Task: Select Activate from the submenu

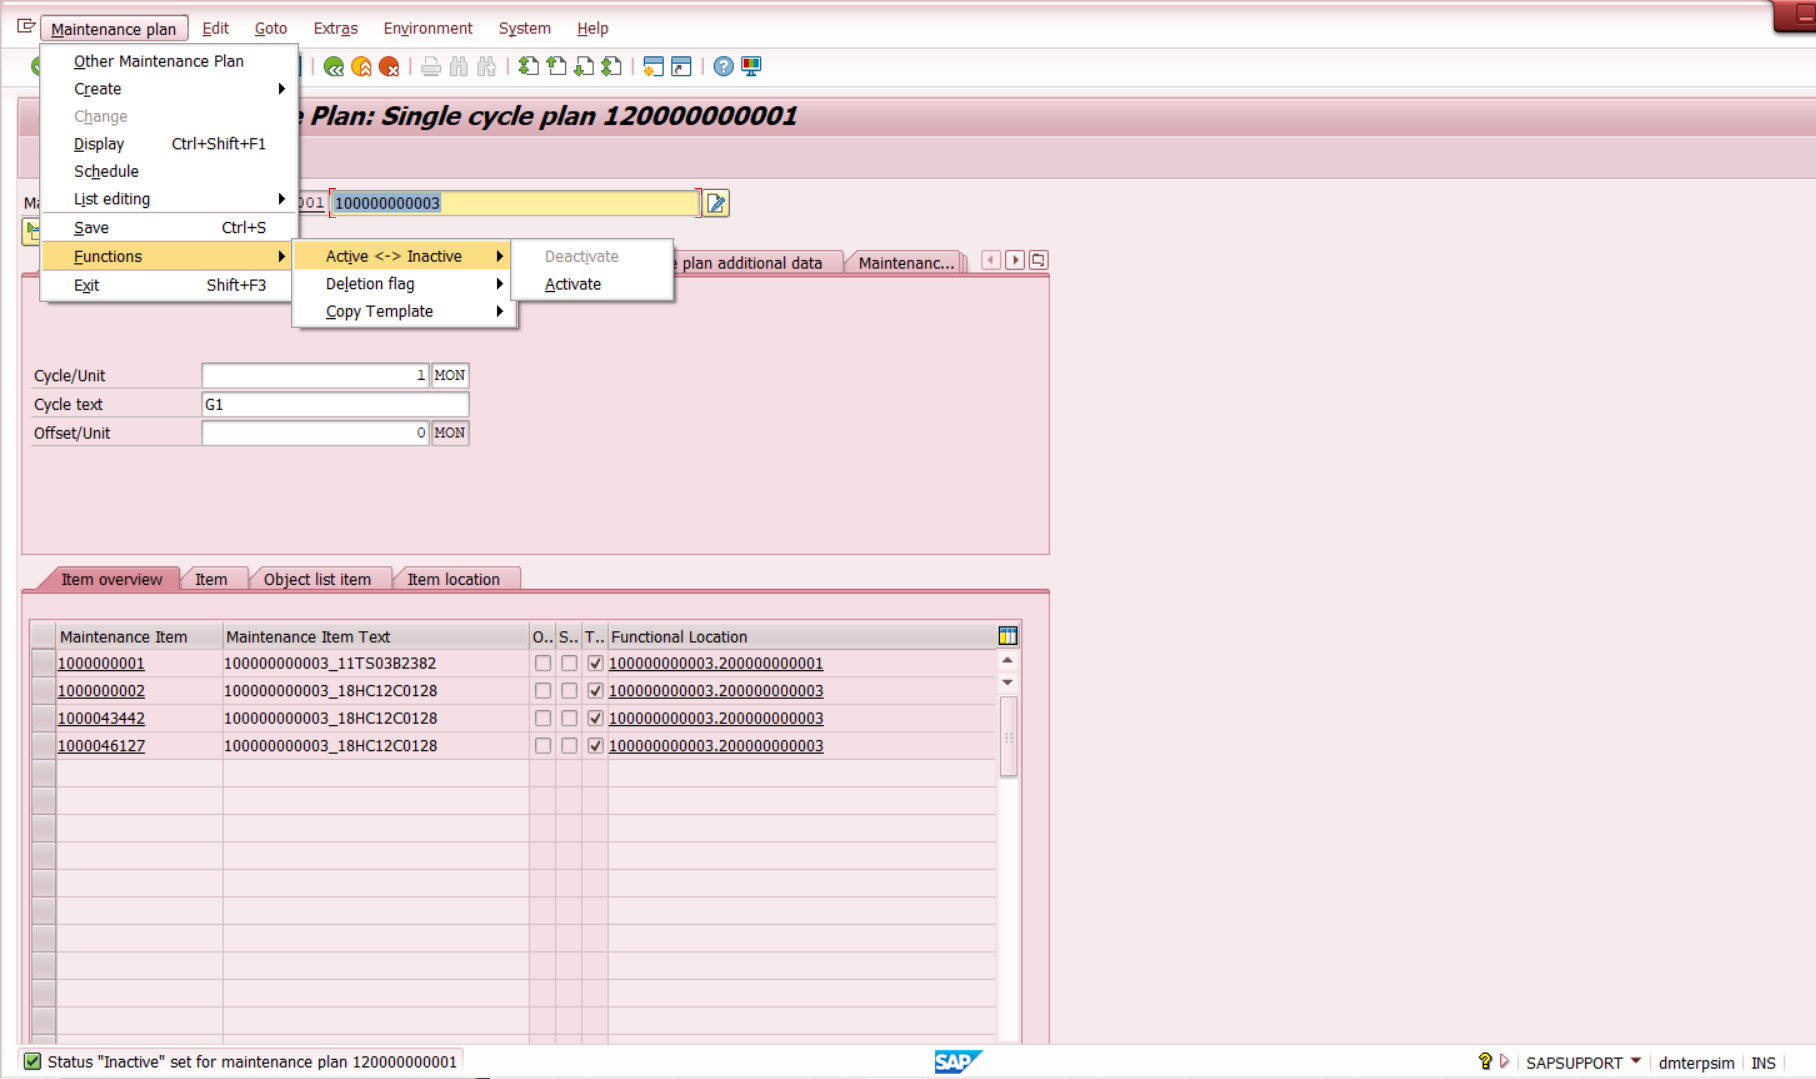Action: (x=573, y=284)
